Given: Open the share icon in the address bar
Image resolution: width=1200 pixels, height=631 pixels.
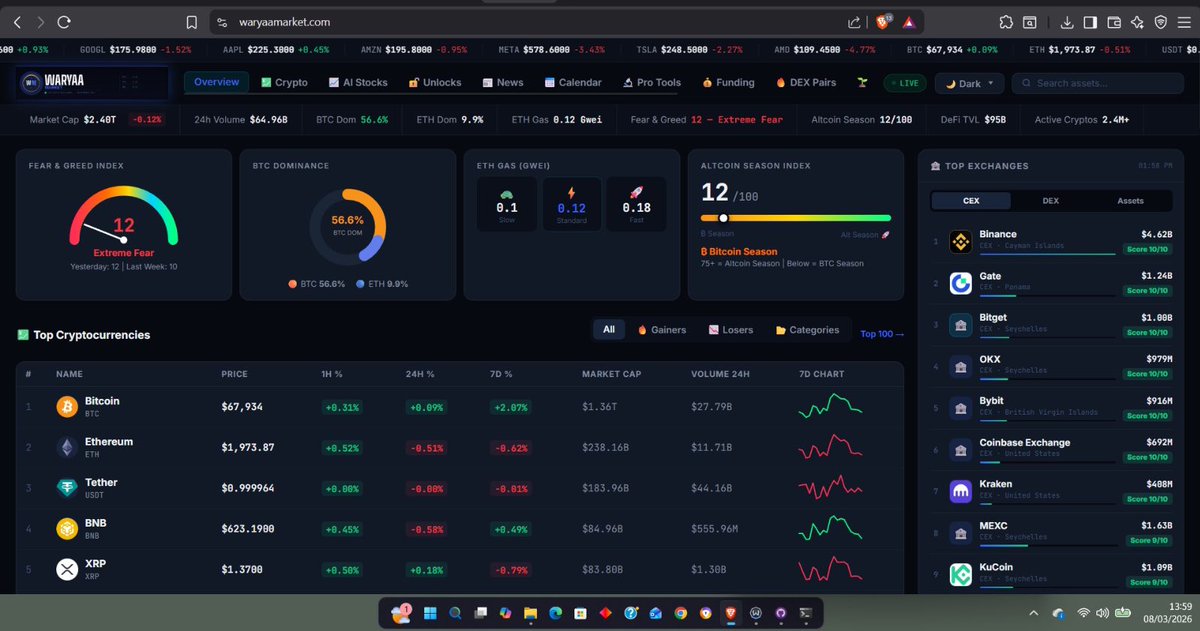Looking at the screenshot, I should 855,21.
